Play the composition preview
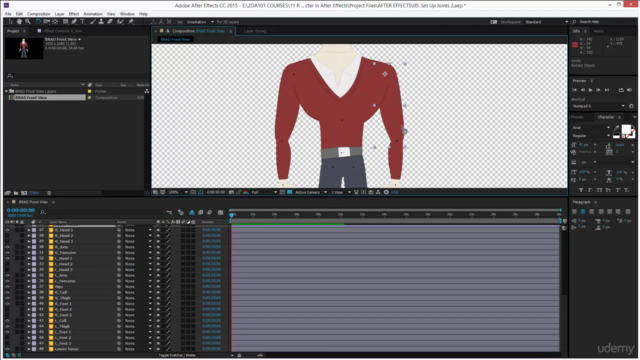 tap(590, 90)
